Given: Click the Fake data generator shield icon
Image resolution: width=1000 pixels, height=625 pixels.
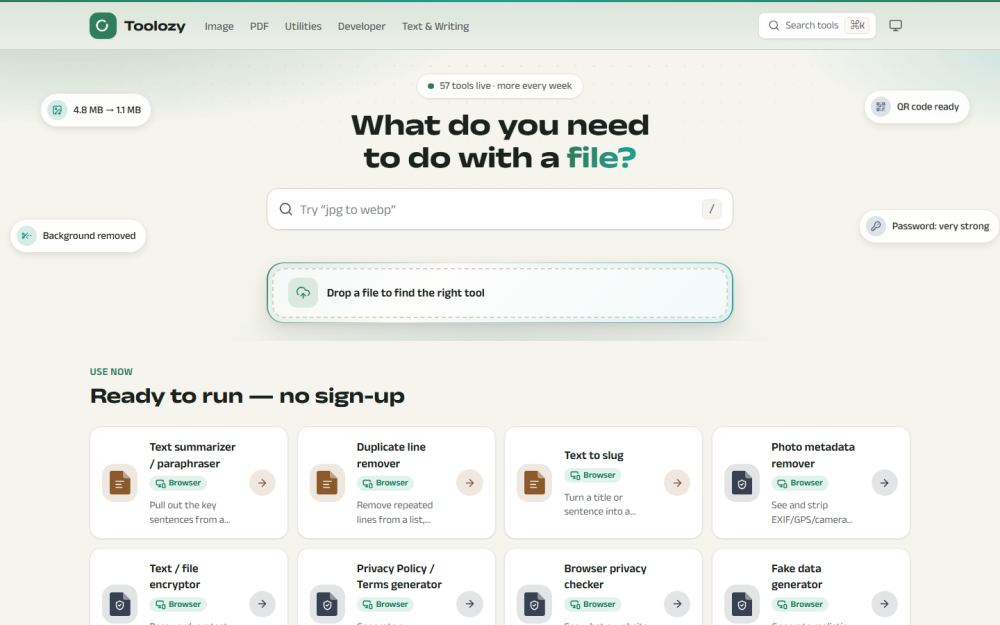Looking at the screenshot, I should (x=742, y=604).
